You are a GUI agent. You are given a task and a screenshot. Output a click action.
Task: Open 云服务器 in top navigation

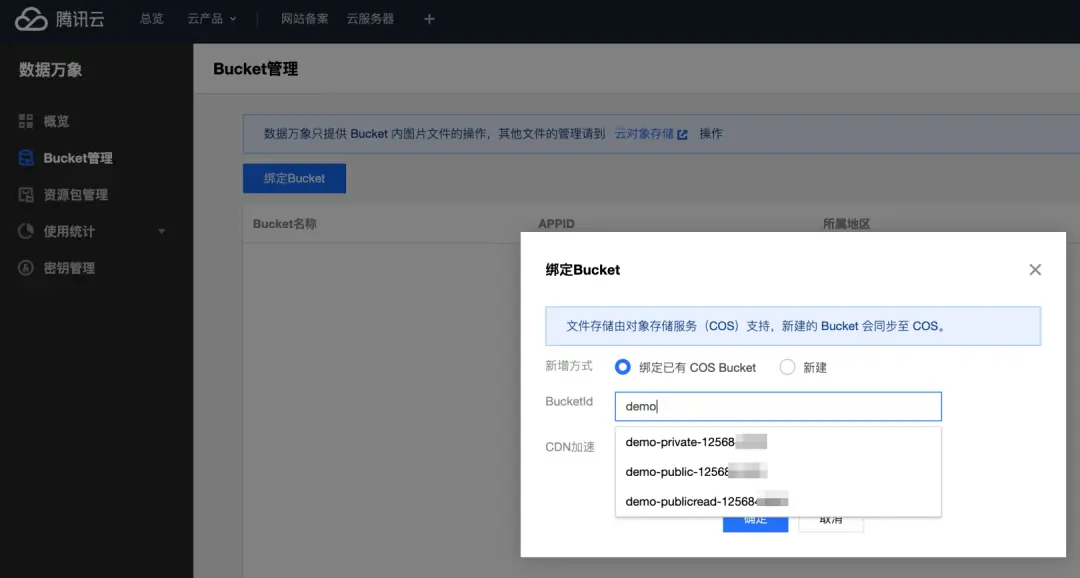click(370, 19)
